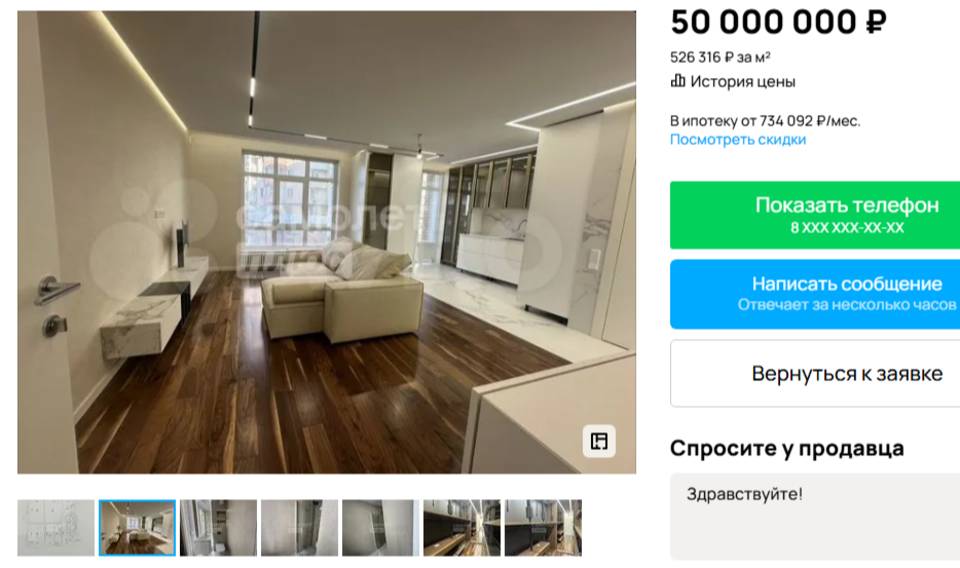
Task: Open the Посмотреть скидки link
Action: 738,140
